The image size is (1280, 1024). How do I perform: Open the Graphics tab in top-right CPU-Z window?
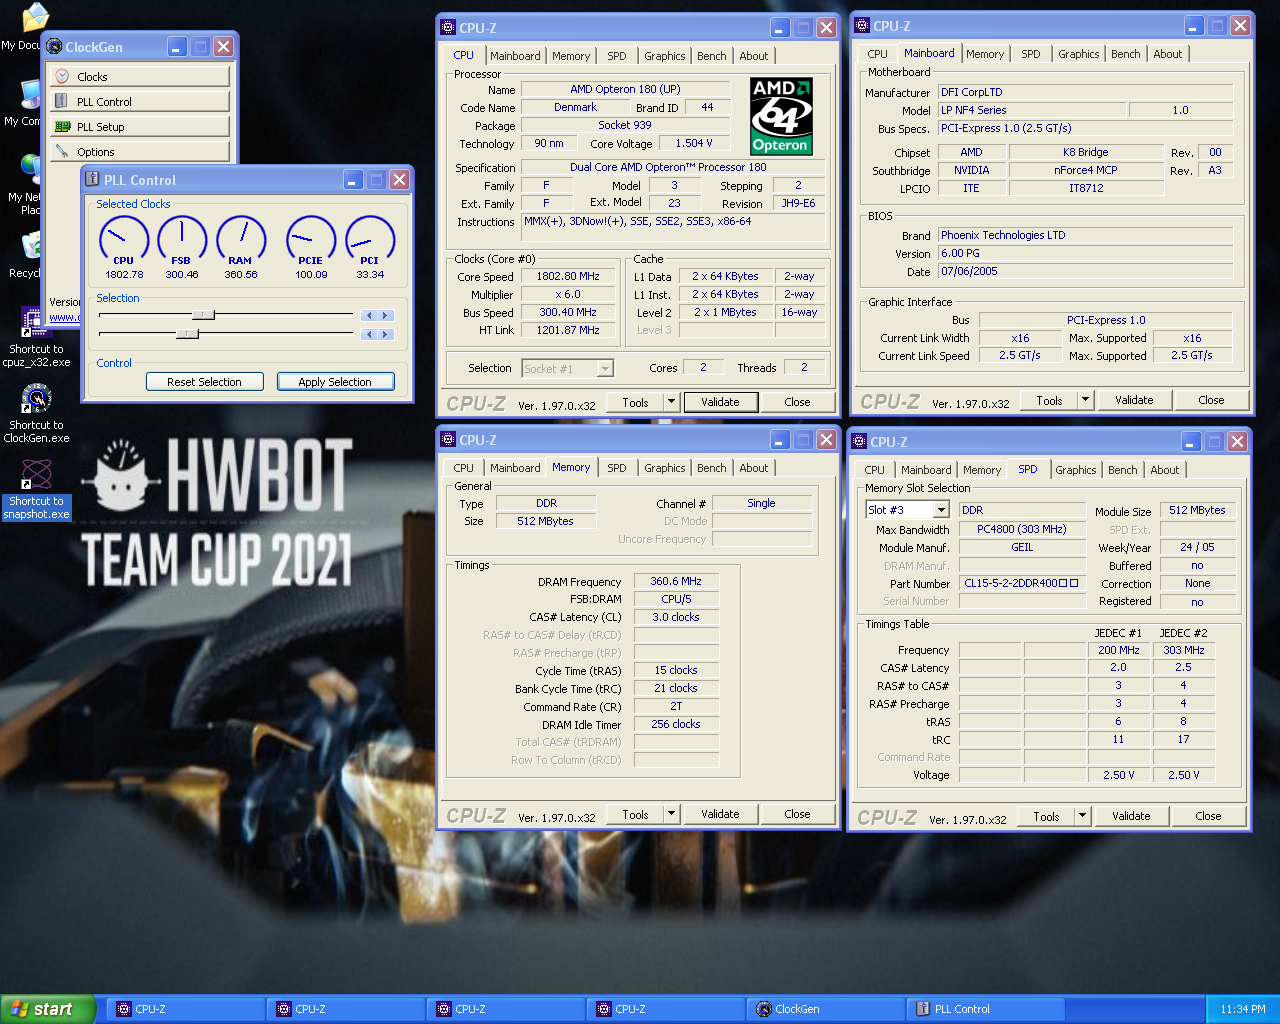coord(1079,54)
